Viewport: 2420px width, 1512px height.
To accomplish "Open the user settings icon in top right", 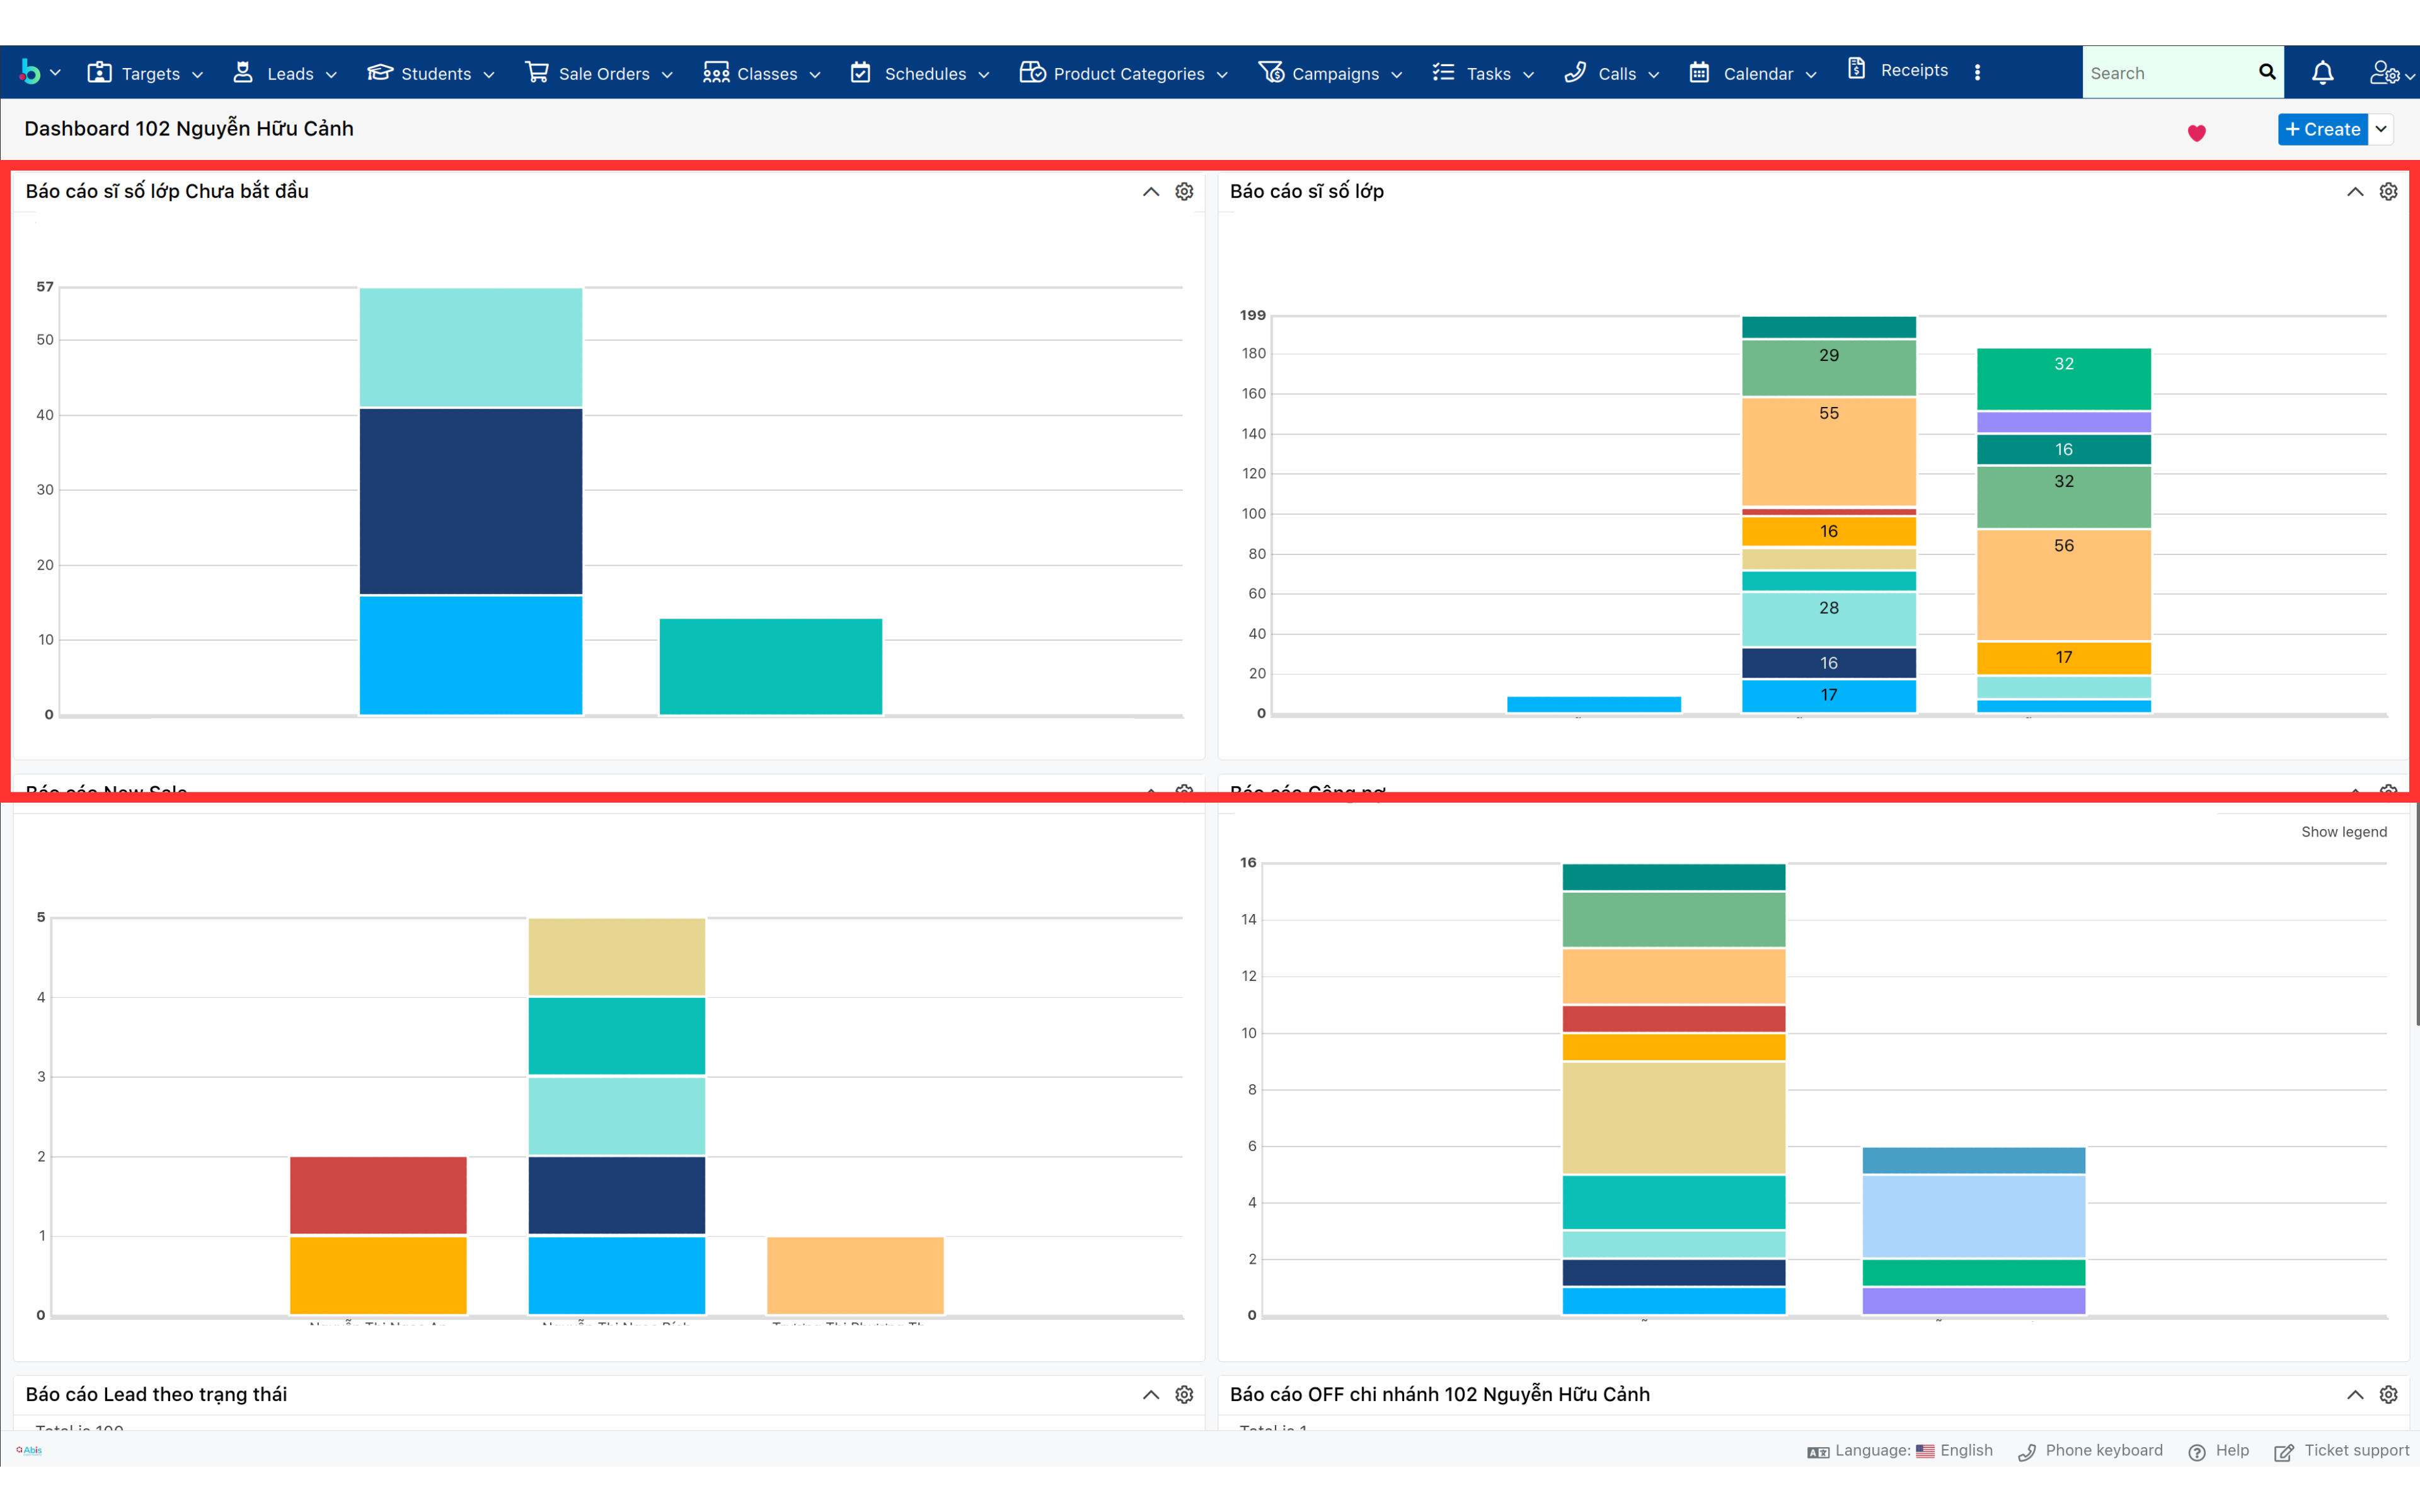I will point(2385,72).
